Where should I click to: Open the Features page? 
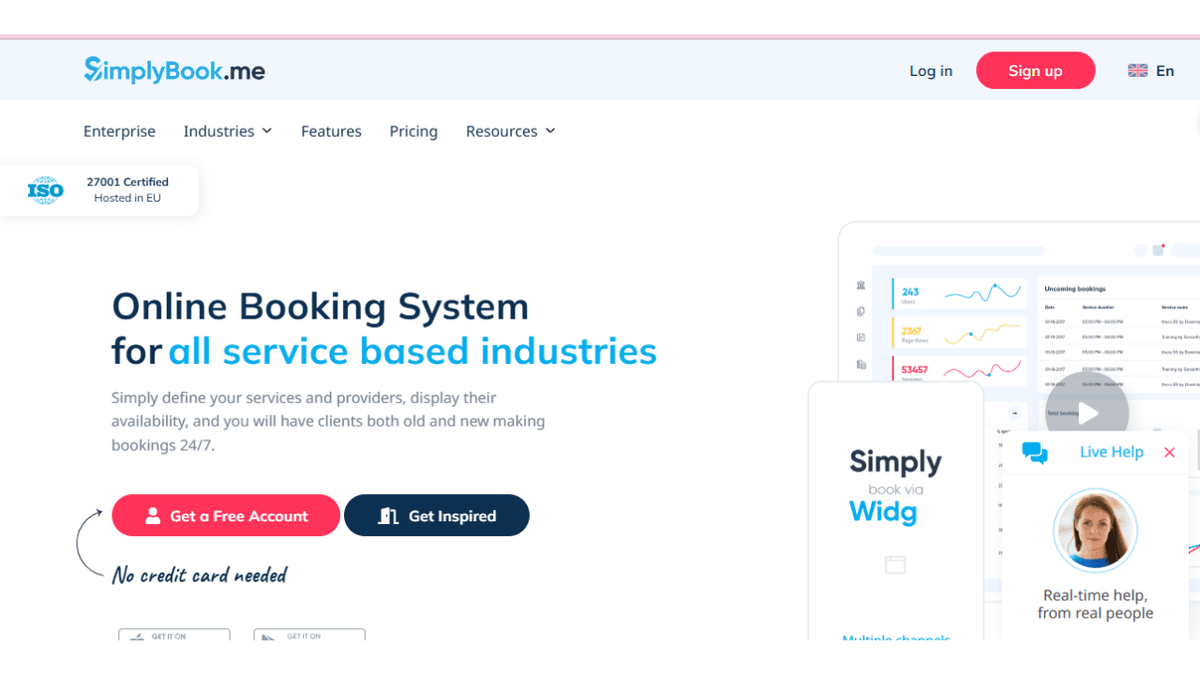pos(331,131)
